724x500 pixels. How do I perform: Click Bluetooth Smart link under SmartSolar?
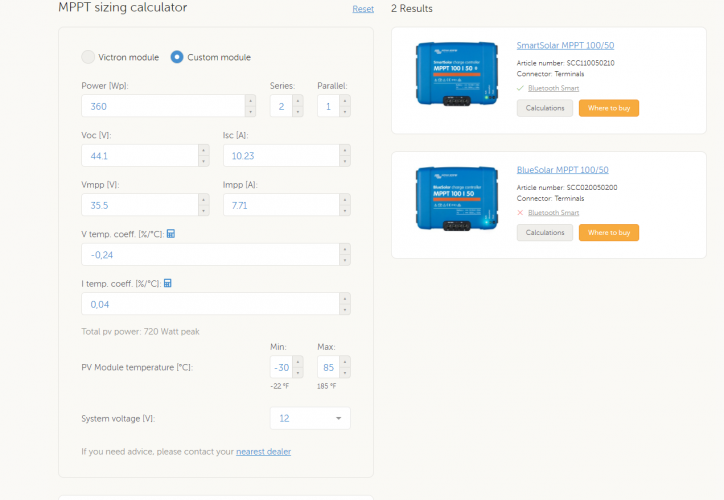[x=553, y=88]
